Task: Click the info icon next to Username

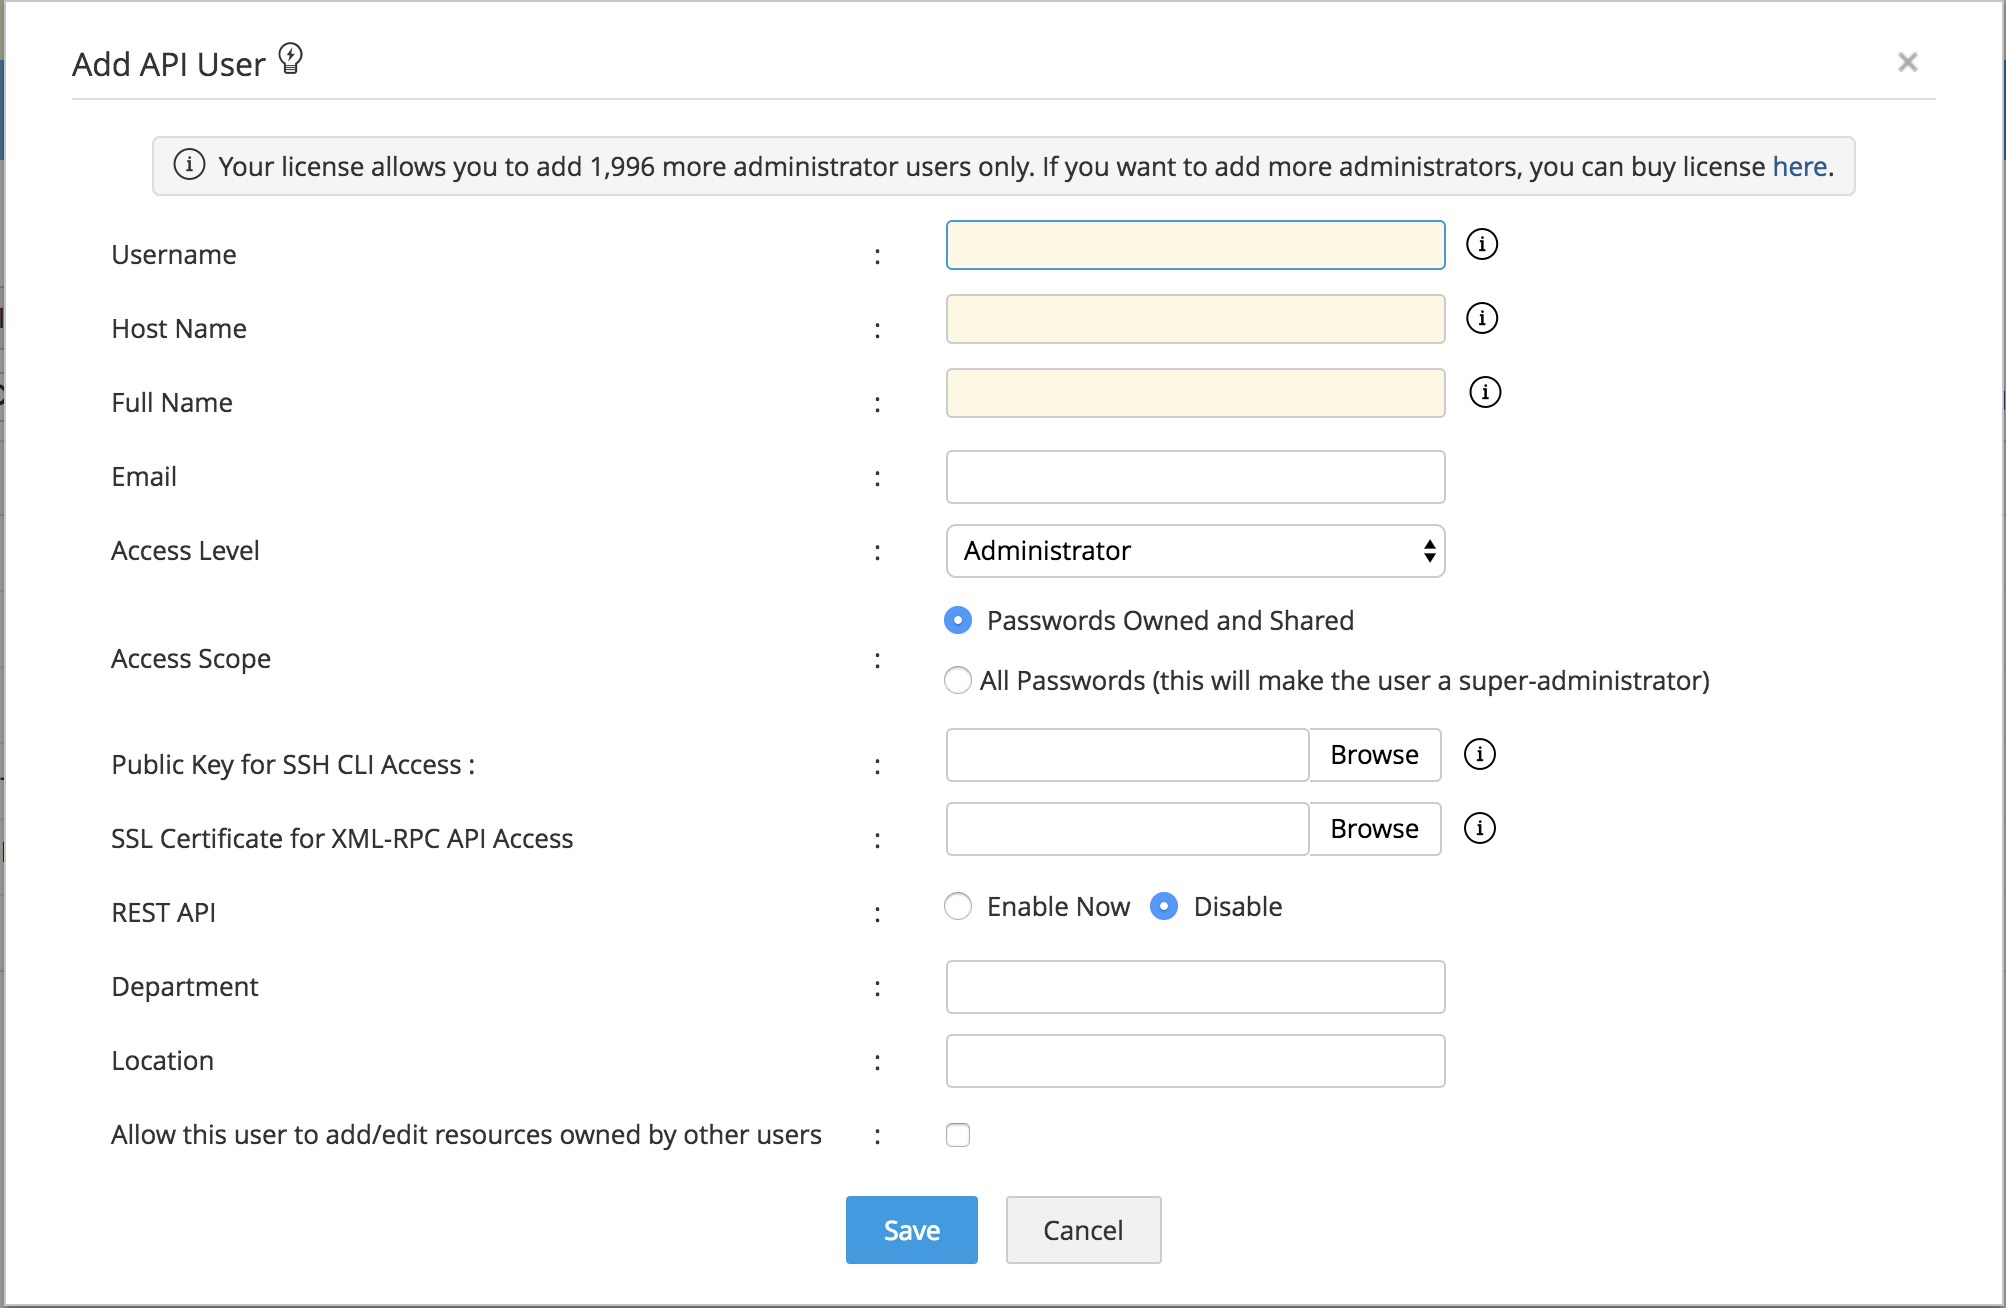Action: tap(1481, 244)
